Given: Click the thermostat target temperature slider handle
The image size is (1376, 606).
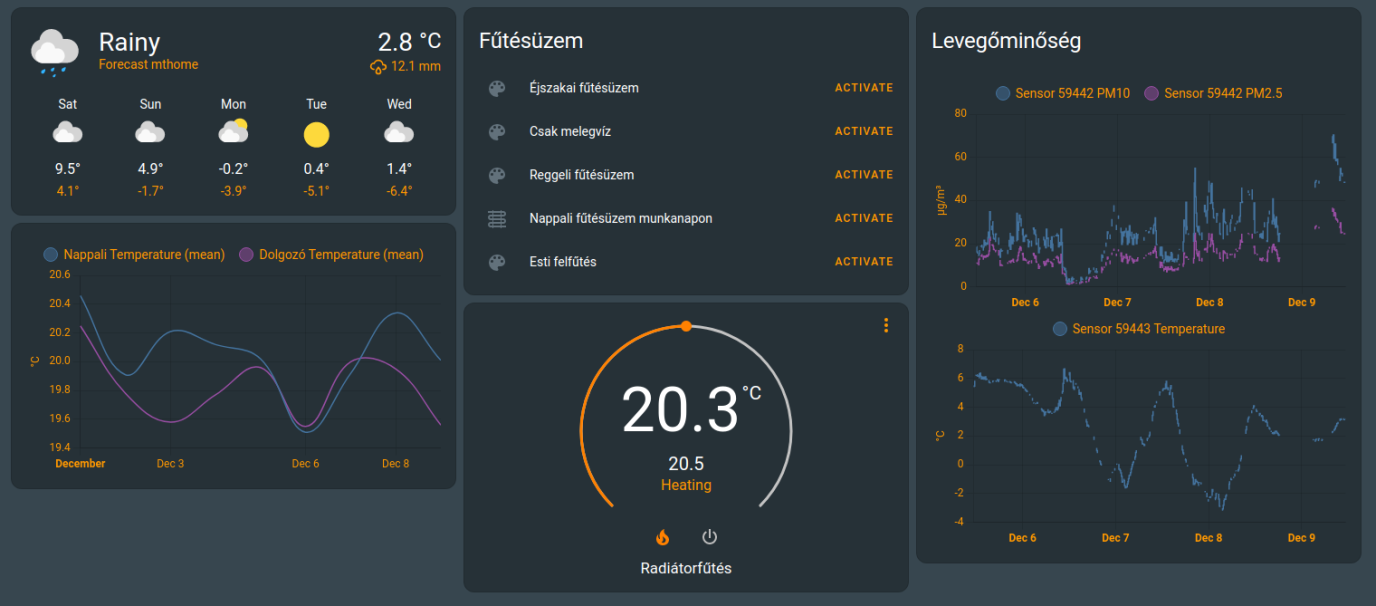Looking at the screenshot, I should pyautogui.click(x=686, y=326).
